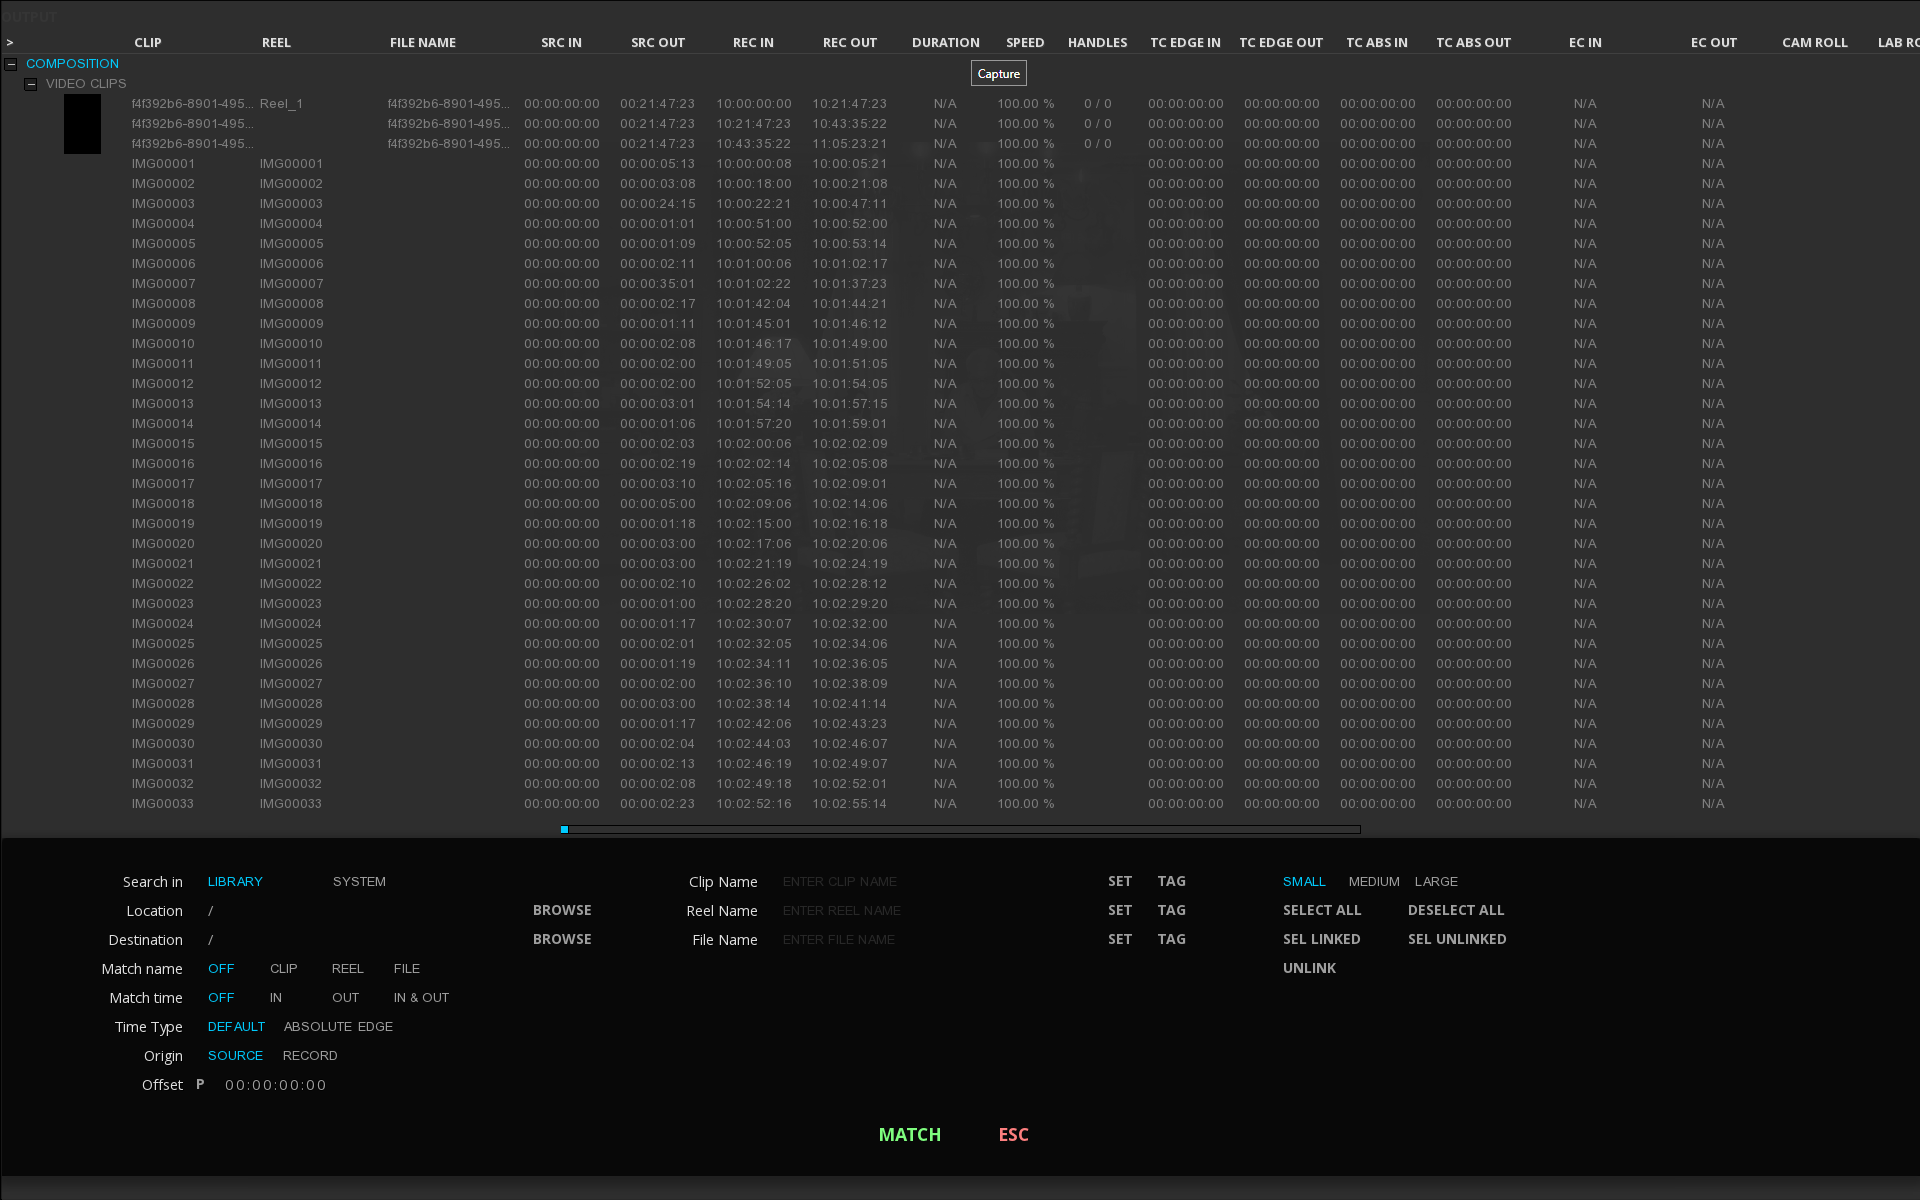Set Match name to CLIP
This screenshot has width=1920, height=1200.
(283, 968)
